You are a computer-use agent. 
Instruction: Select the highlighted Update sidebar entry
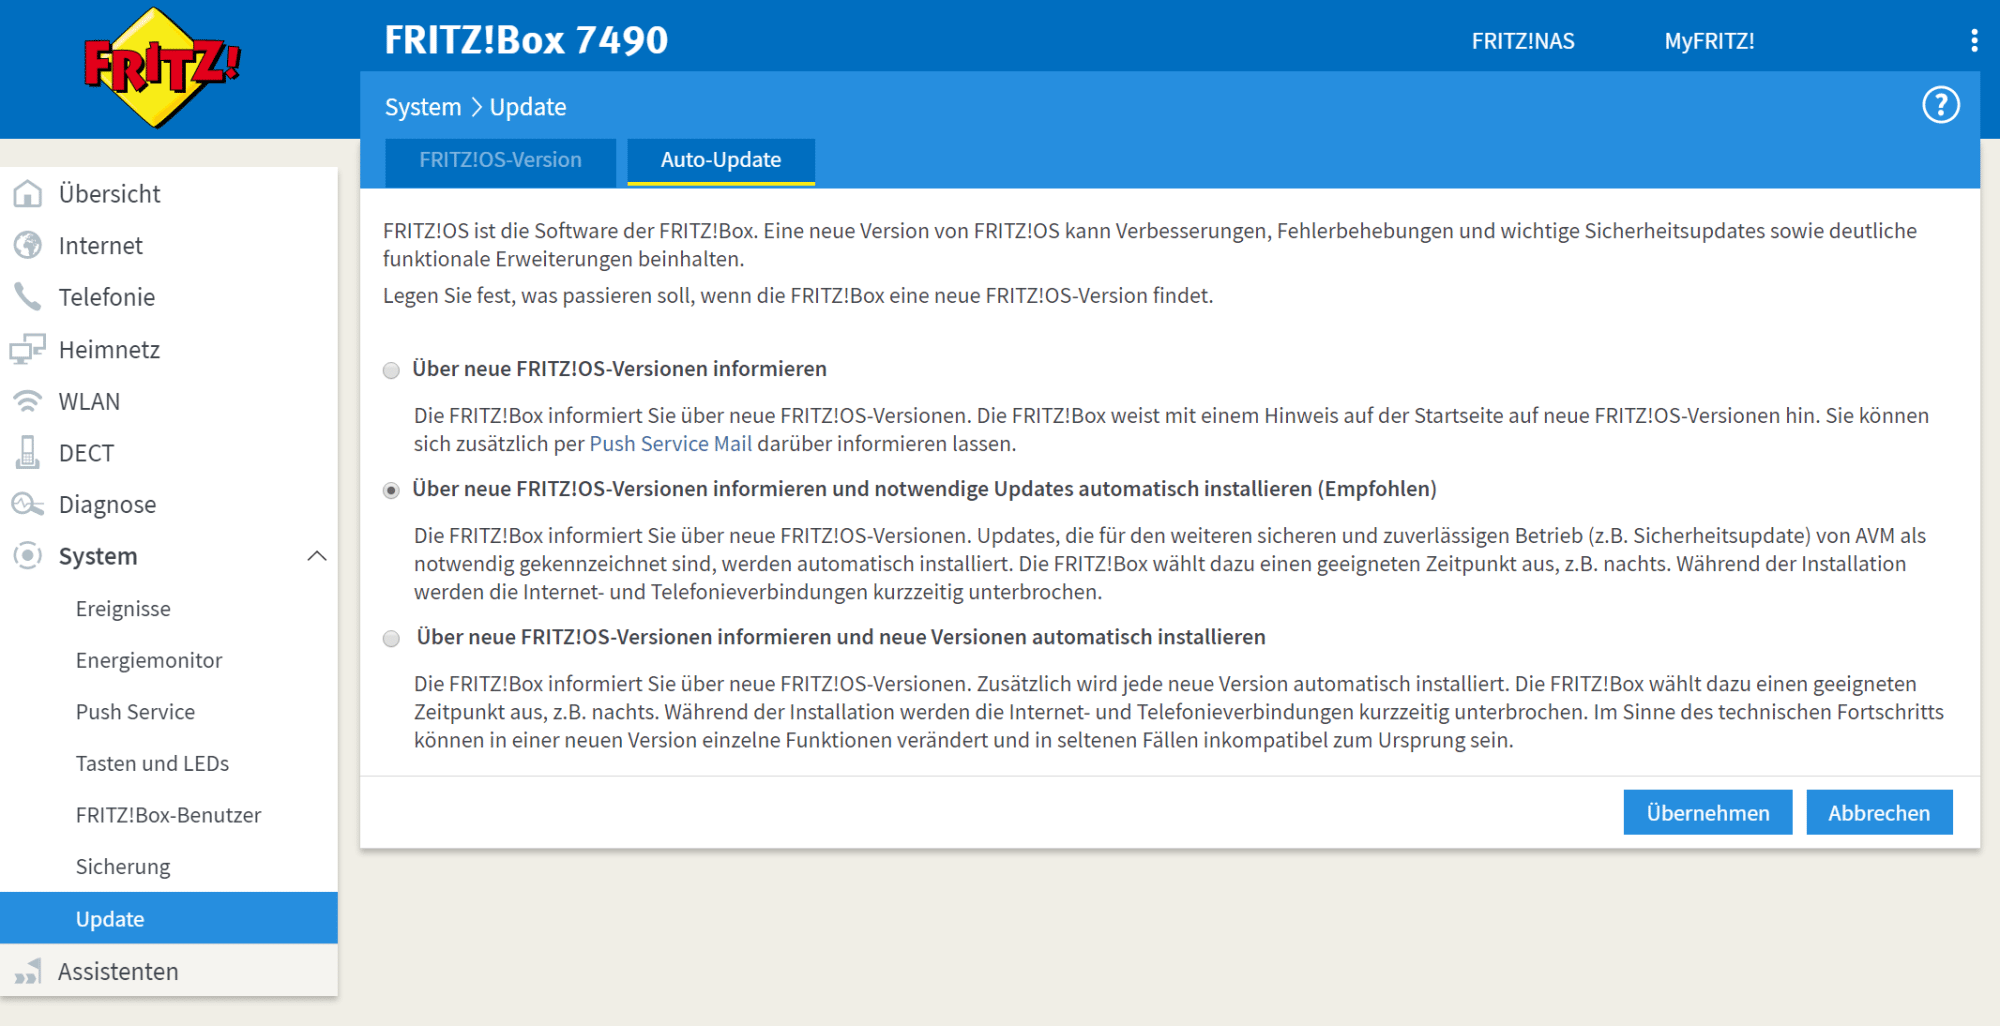[169, 918]
